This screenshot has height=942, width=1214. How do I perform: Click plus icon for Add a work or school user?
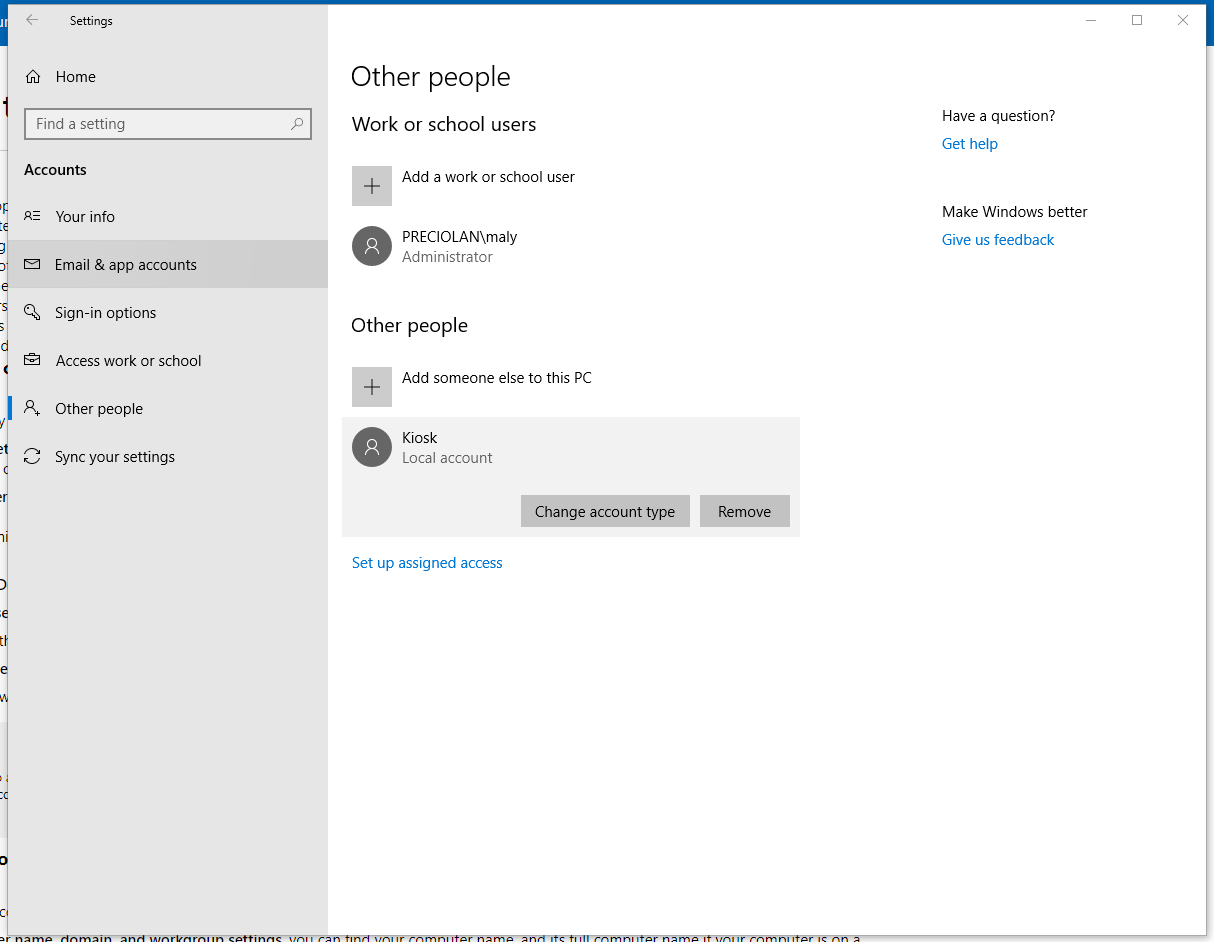(x=372, y=186)
